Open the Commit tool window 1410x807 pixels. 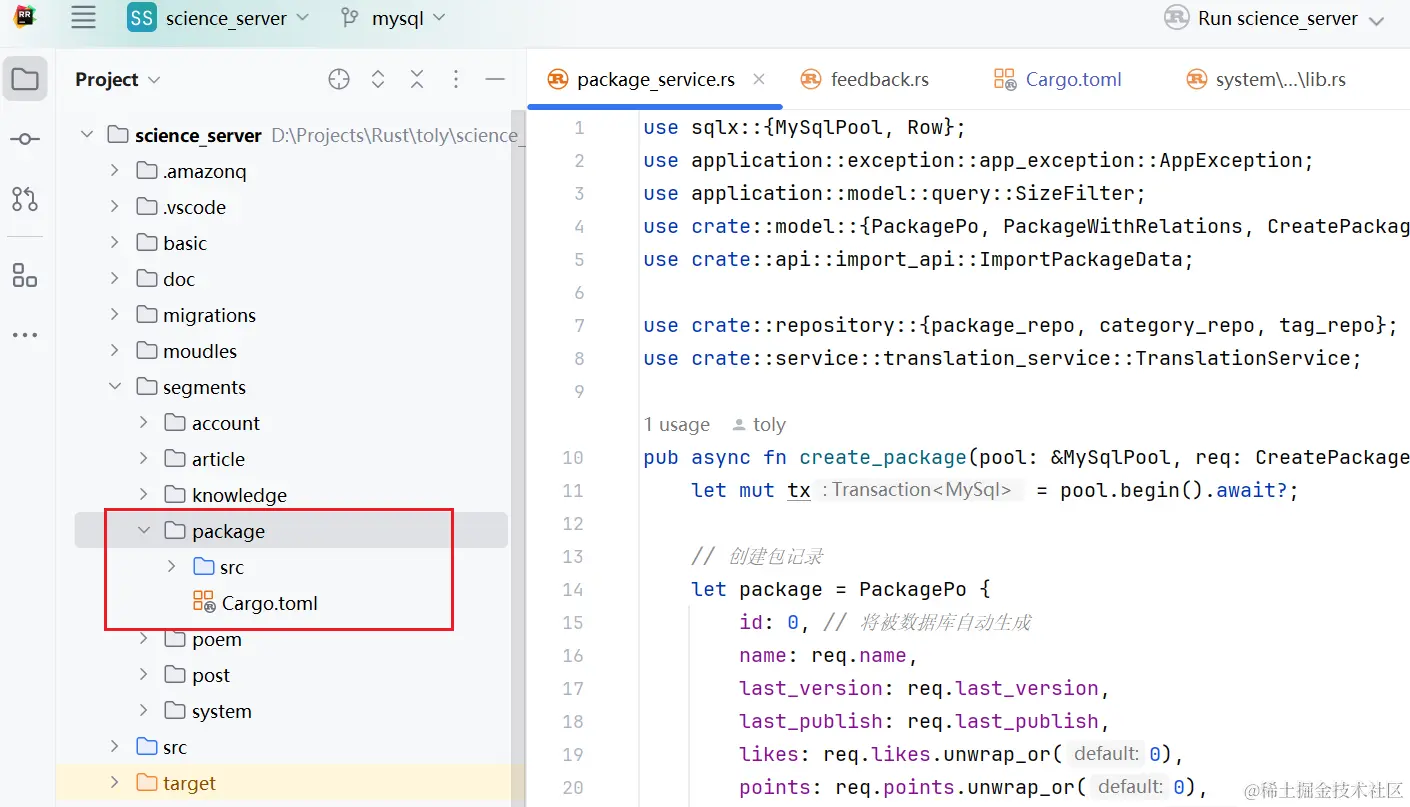(25, 139)
